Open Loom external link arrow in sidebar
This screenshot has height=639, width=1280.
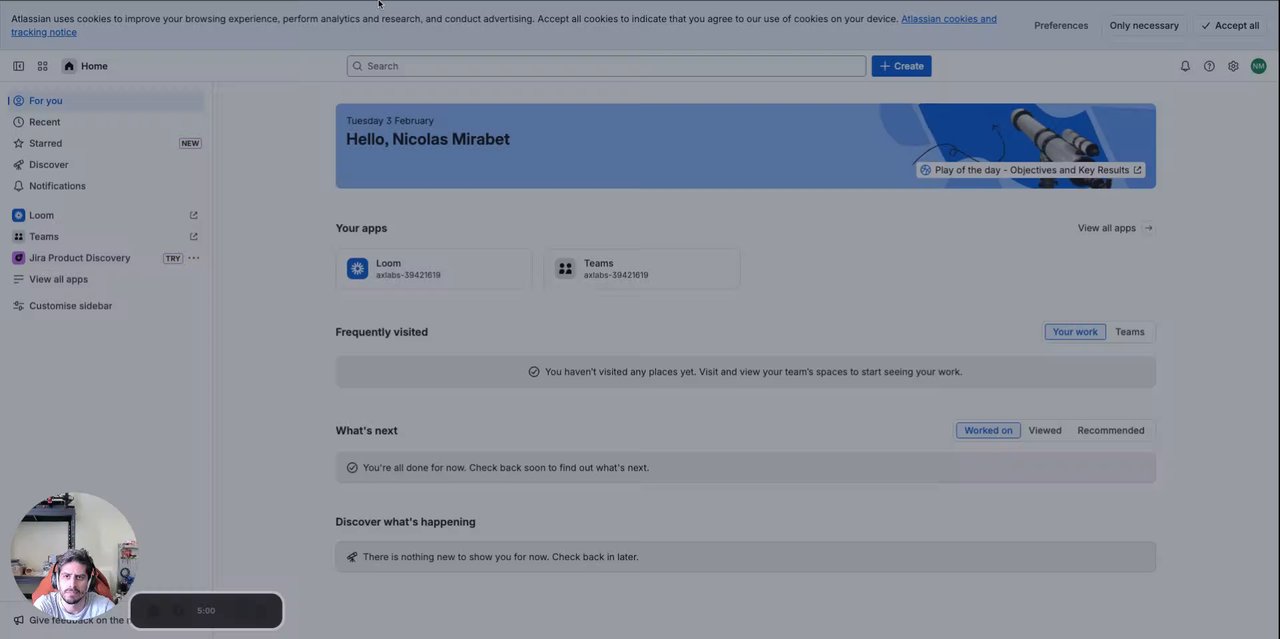[194, 215]
